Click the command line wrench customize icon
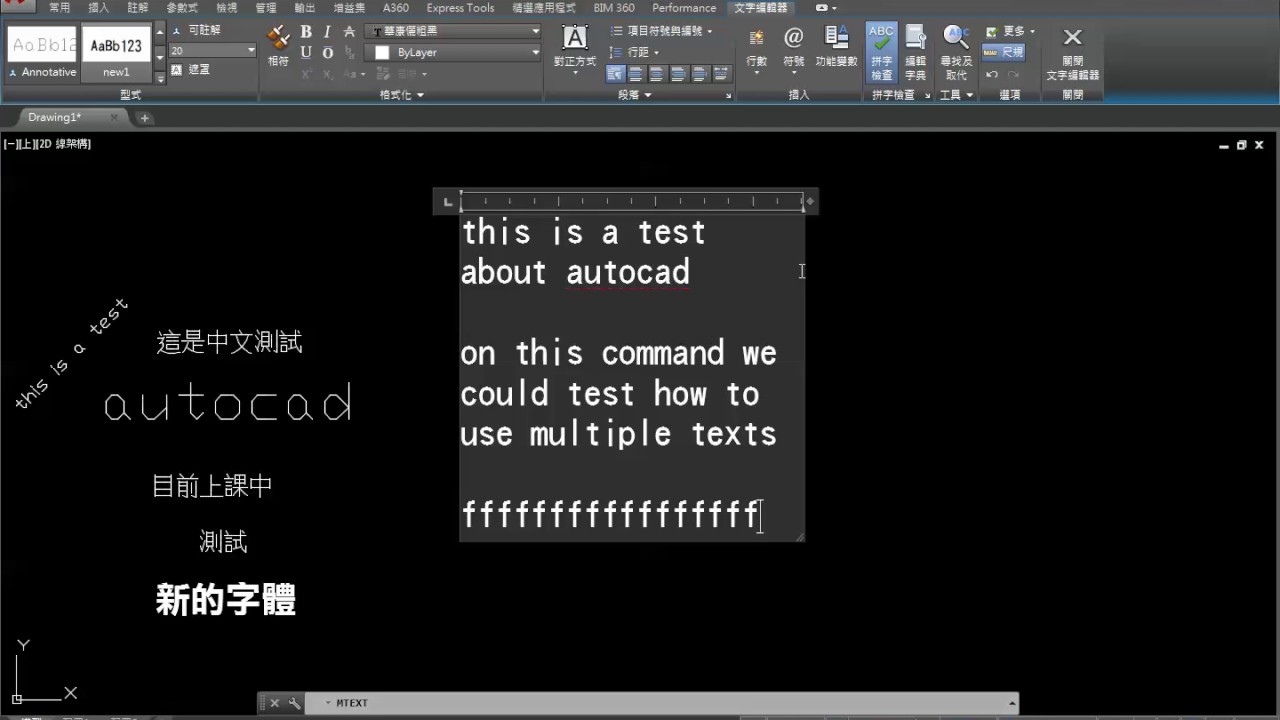The height and width of the screenshot is (720, 1280). (294, 703)
